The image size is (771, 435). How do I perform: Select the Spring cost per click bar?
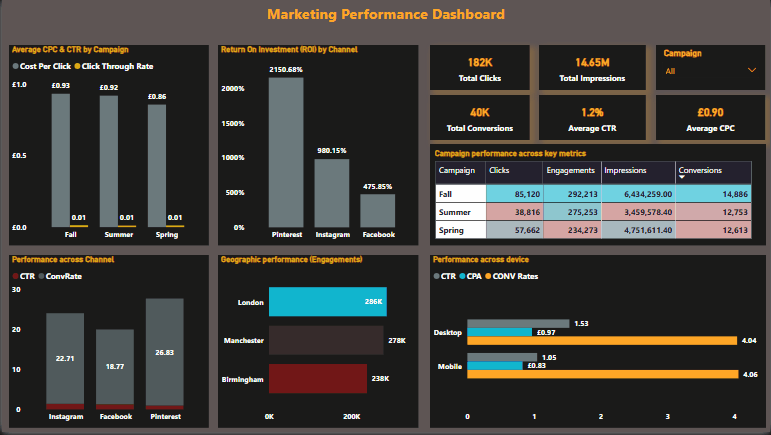(x=157, y=166)
